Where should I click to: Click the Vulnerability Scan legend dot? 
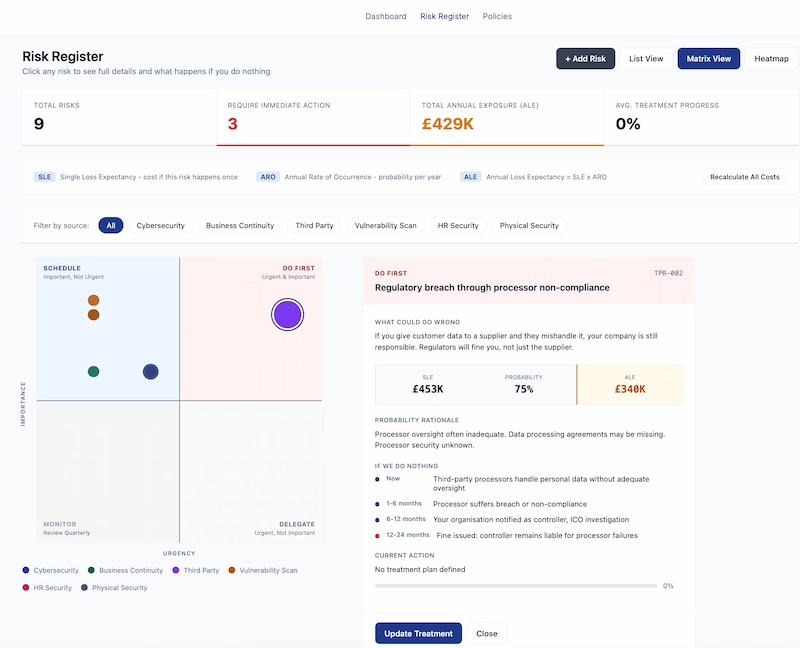pos(231,570)
